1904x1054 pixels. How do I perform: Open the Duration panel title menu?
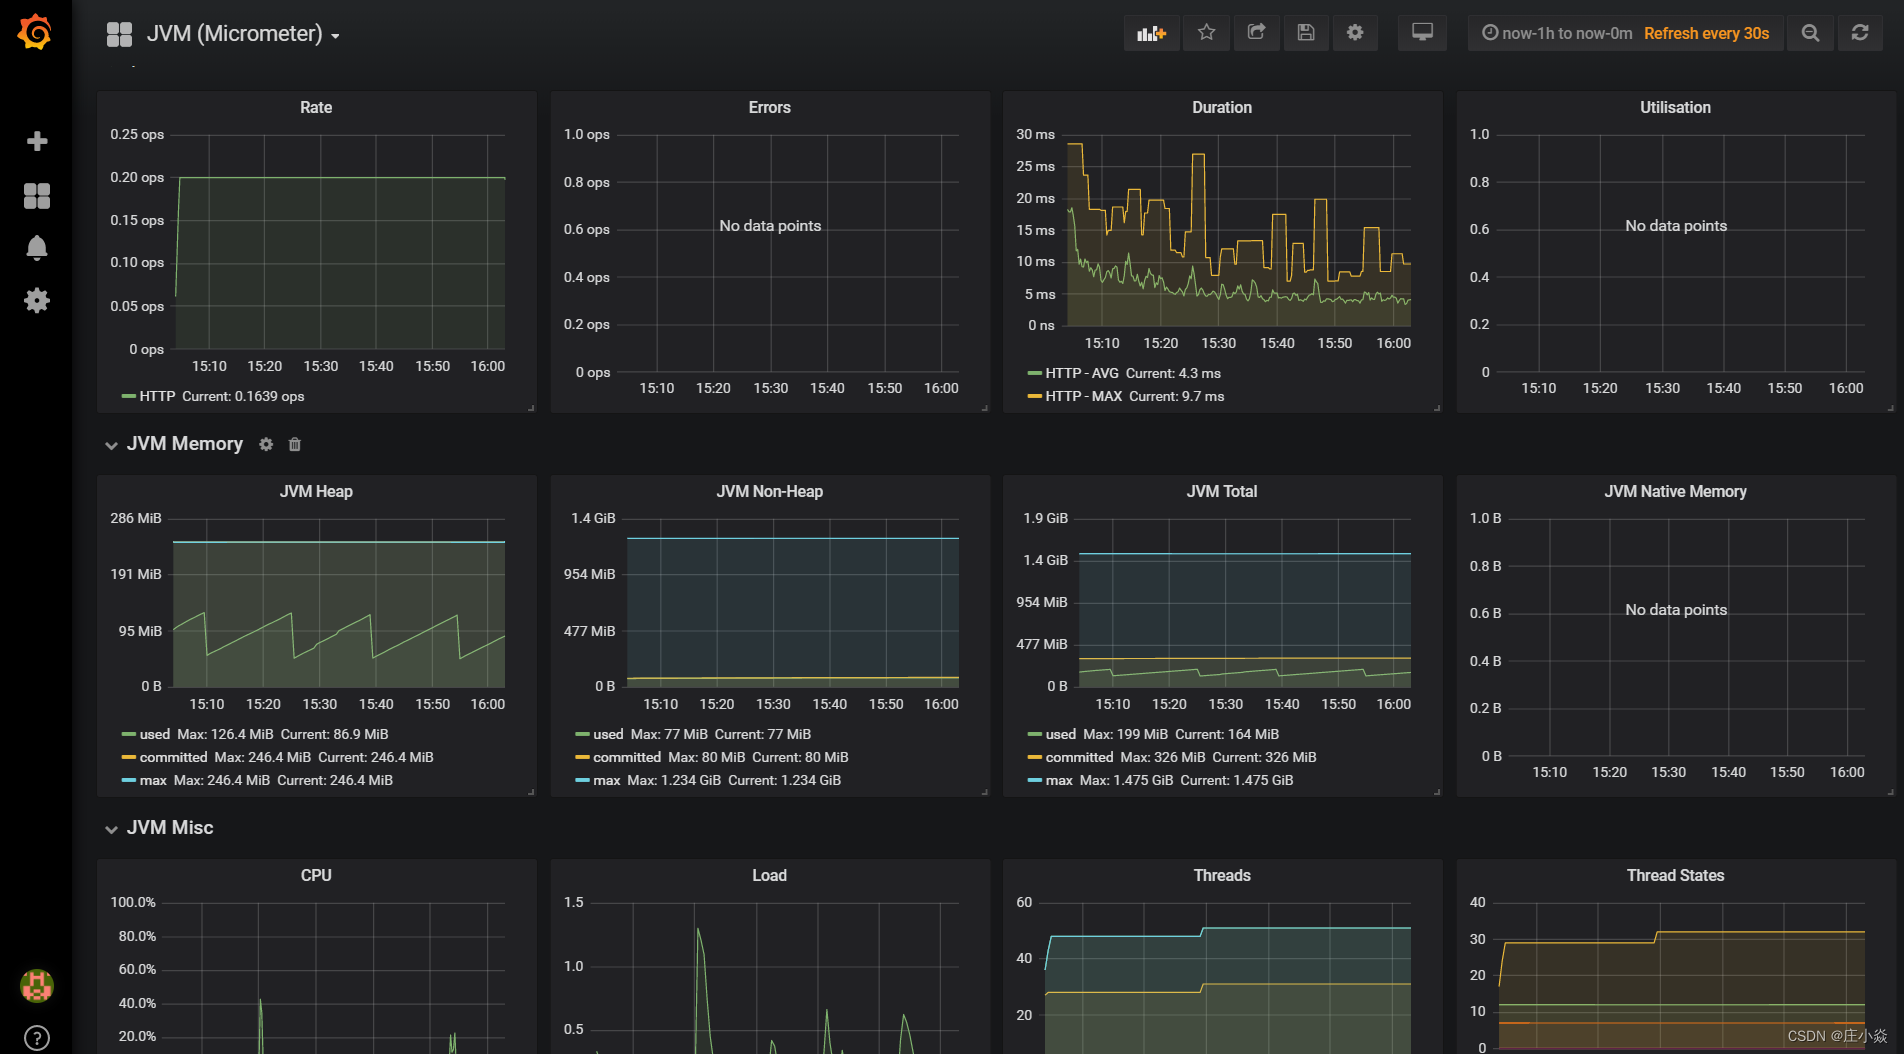pyautogui.click(x=1222, y=107)
